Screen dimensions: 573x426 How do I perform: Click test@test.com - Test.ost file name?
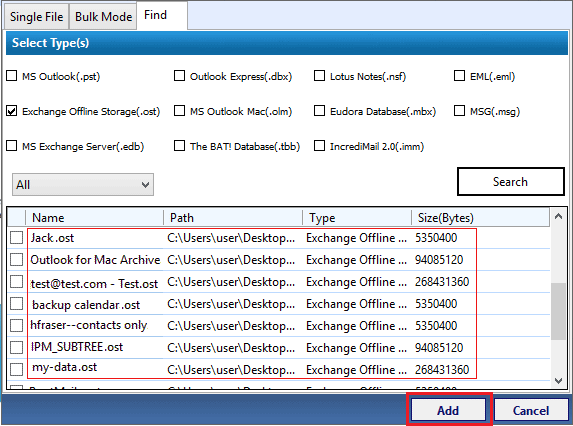95,284
